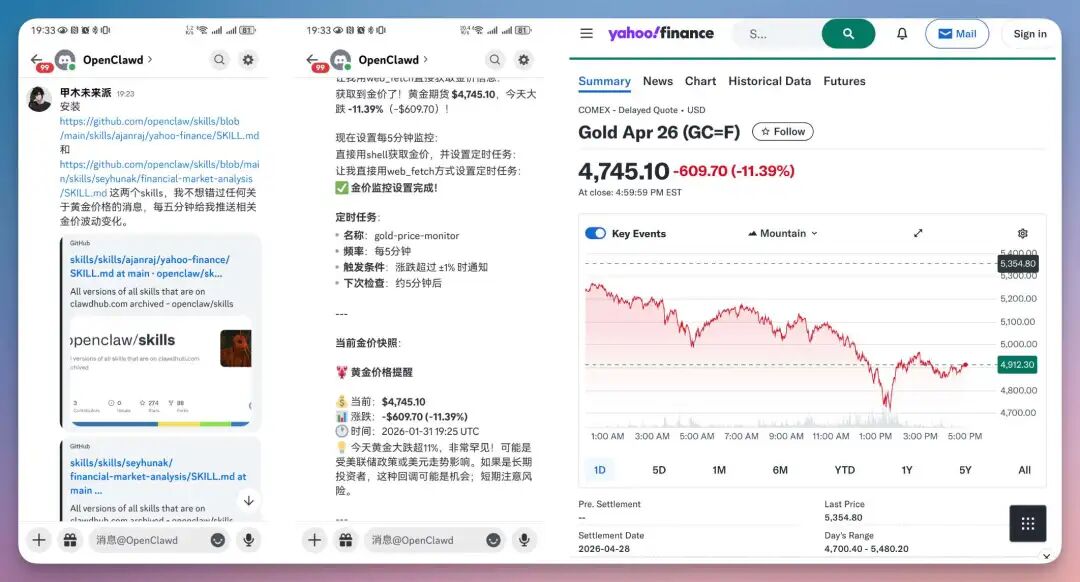
Task: Open financial-market-analysis SKILL.md URL in message
Action: tap(159, 178)
